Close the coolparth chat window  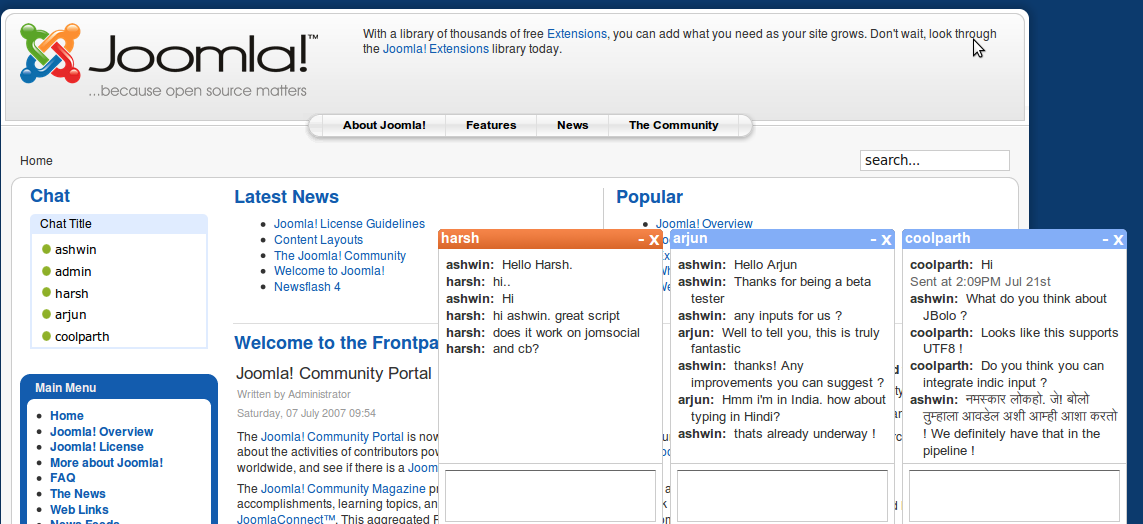pyautogui.click(x=1118, y=240)
